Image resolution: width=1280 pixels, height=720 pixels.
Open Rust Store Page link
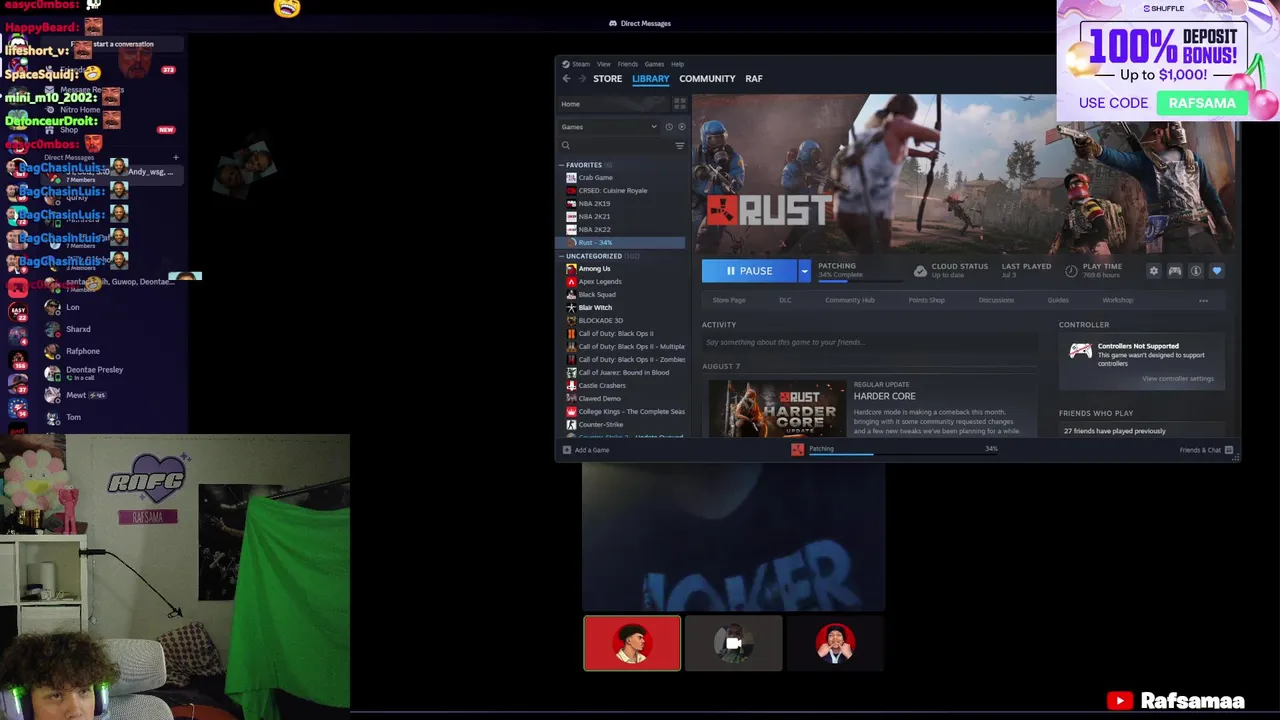coord(729,300)
